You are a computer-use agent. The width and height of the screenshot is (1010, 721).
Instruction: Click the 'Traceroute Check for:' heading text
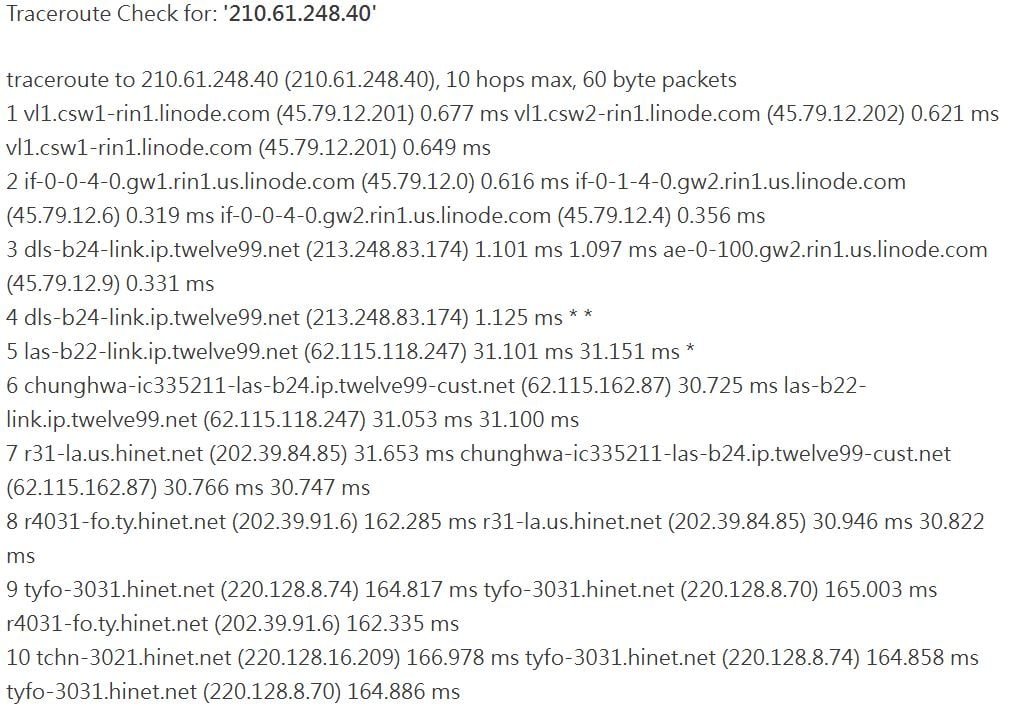pyautogui.click(x=113, y=14)
